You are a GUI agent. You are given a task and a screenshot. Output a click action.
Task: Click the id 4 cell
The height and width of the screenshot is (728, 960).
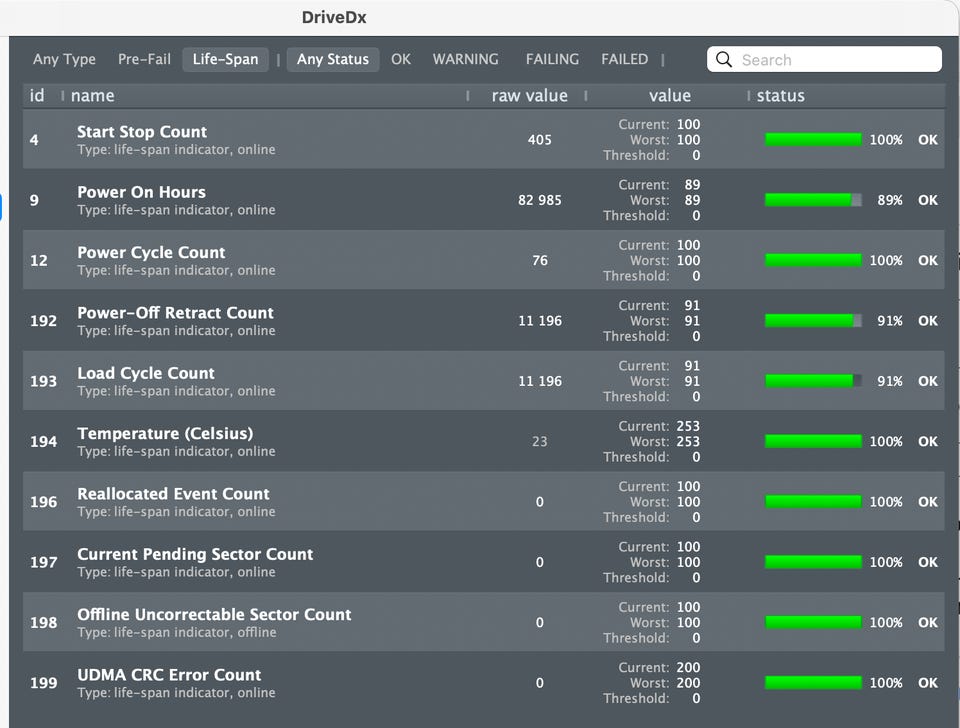[x=34, y=140]
